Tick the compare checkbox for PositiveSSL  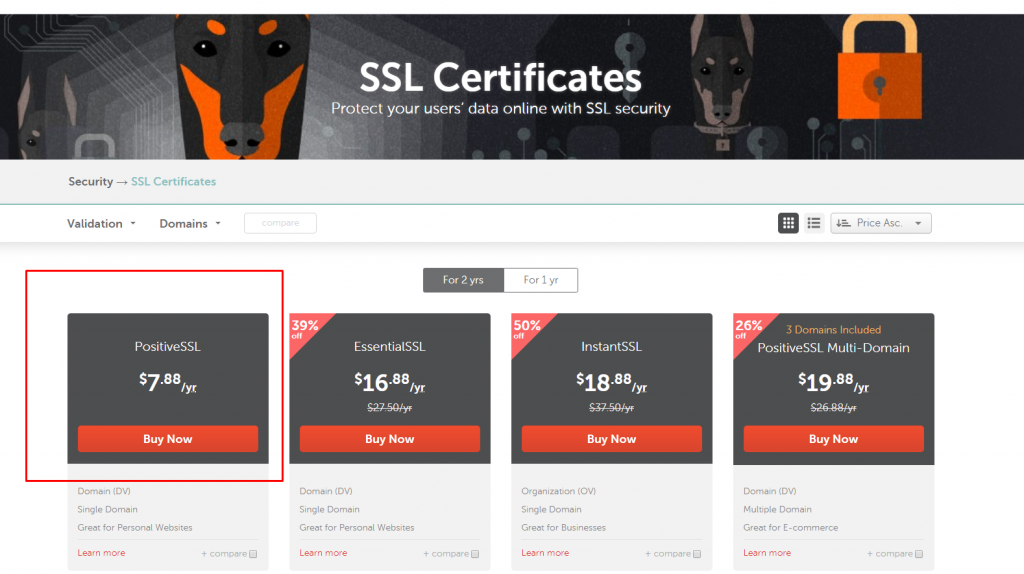pyautogui.click(x=253, y=554)
